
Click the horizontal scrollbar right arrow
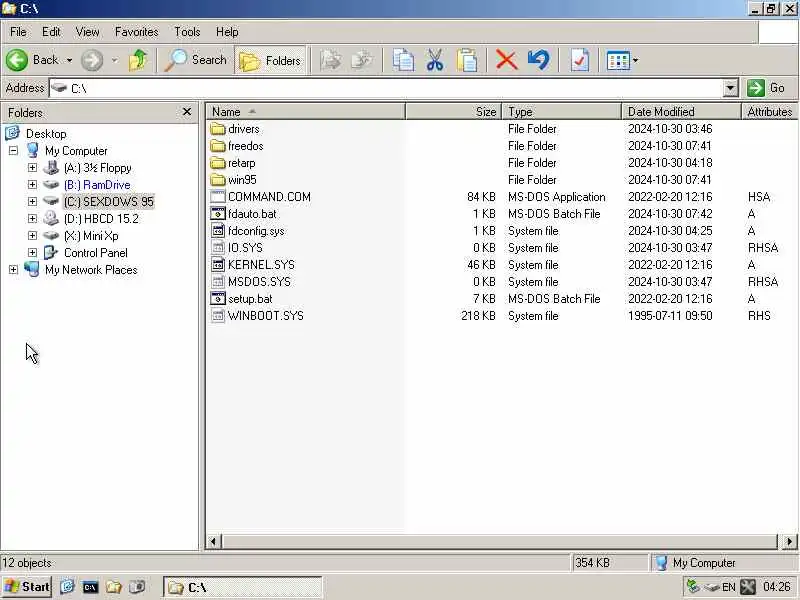(x=789, y=541)
